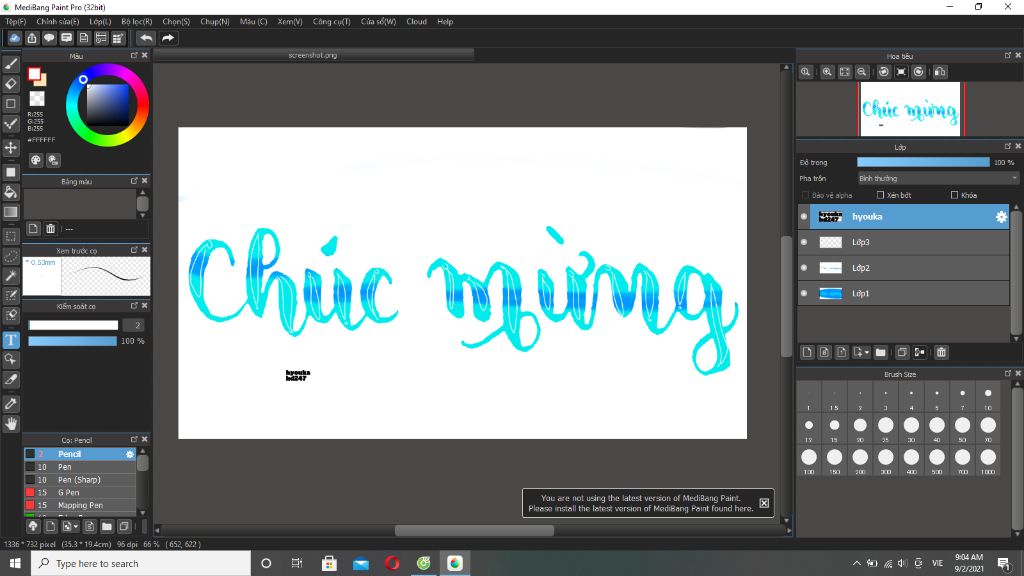This screenshot has height=576, width=1024.
Task: Open the Lớp(L) menu
Action: point(100,22)
